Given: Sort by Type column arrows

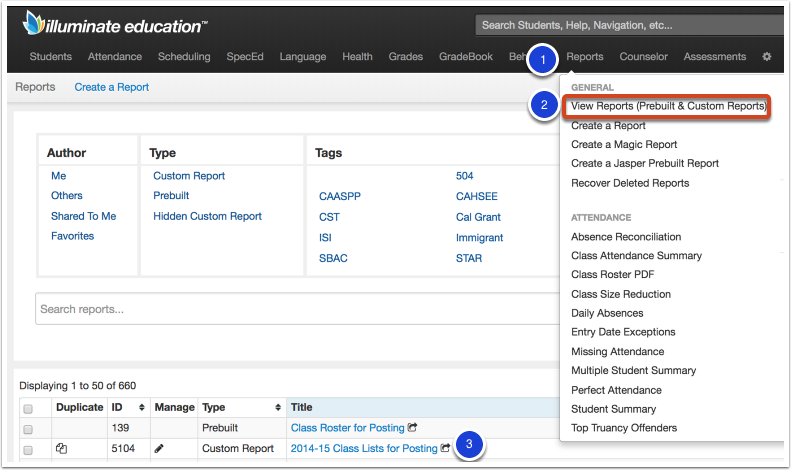Looking at the screenshot, I should [278, 407].
